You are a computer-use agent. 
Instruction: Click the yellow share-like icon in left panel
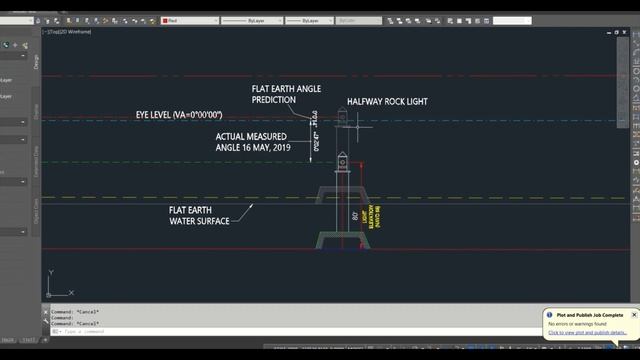[x=25, y=45]
